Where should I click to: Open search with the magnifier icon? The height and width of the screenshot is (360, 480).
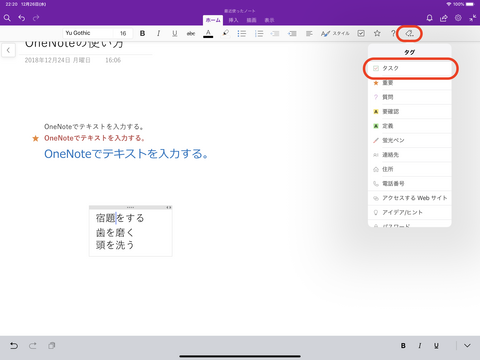click(x=7, y=18)
